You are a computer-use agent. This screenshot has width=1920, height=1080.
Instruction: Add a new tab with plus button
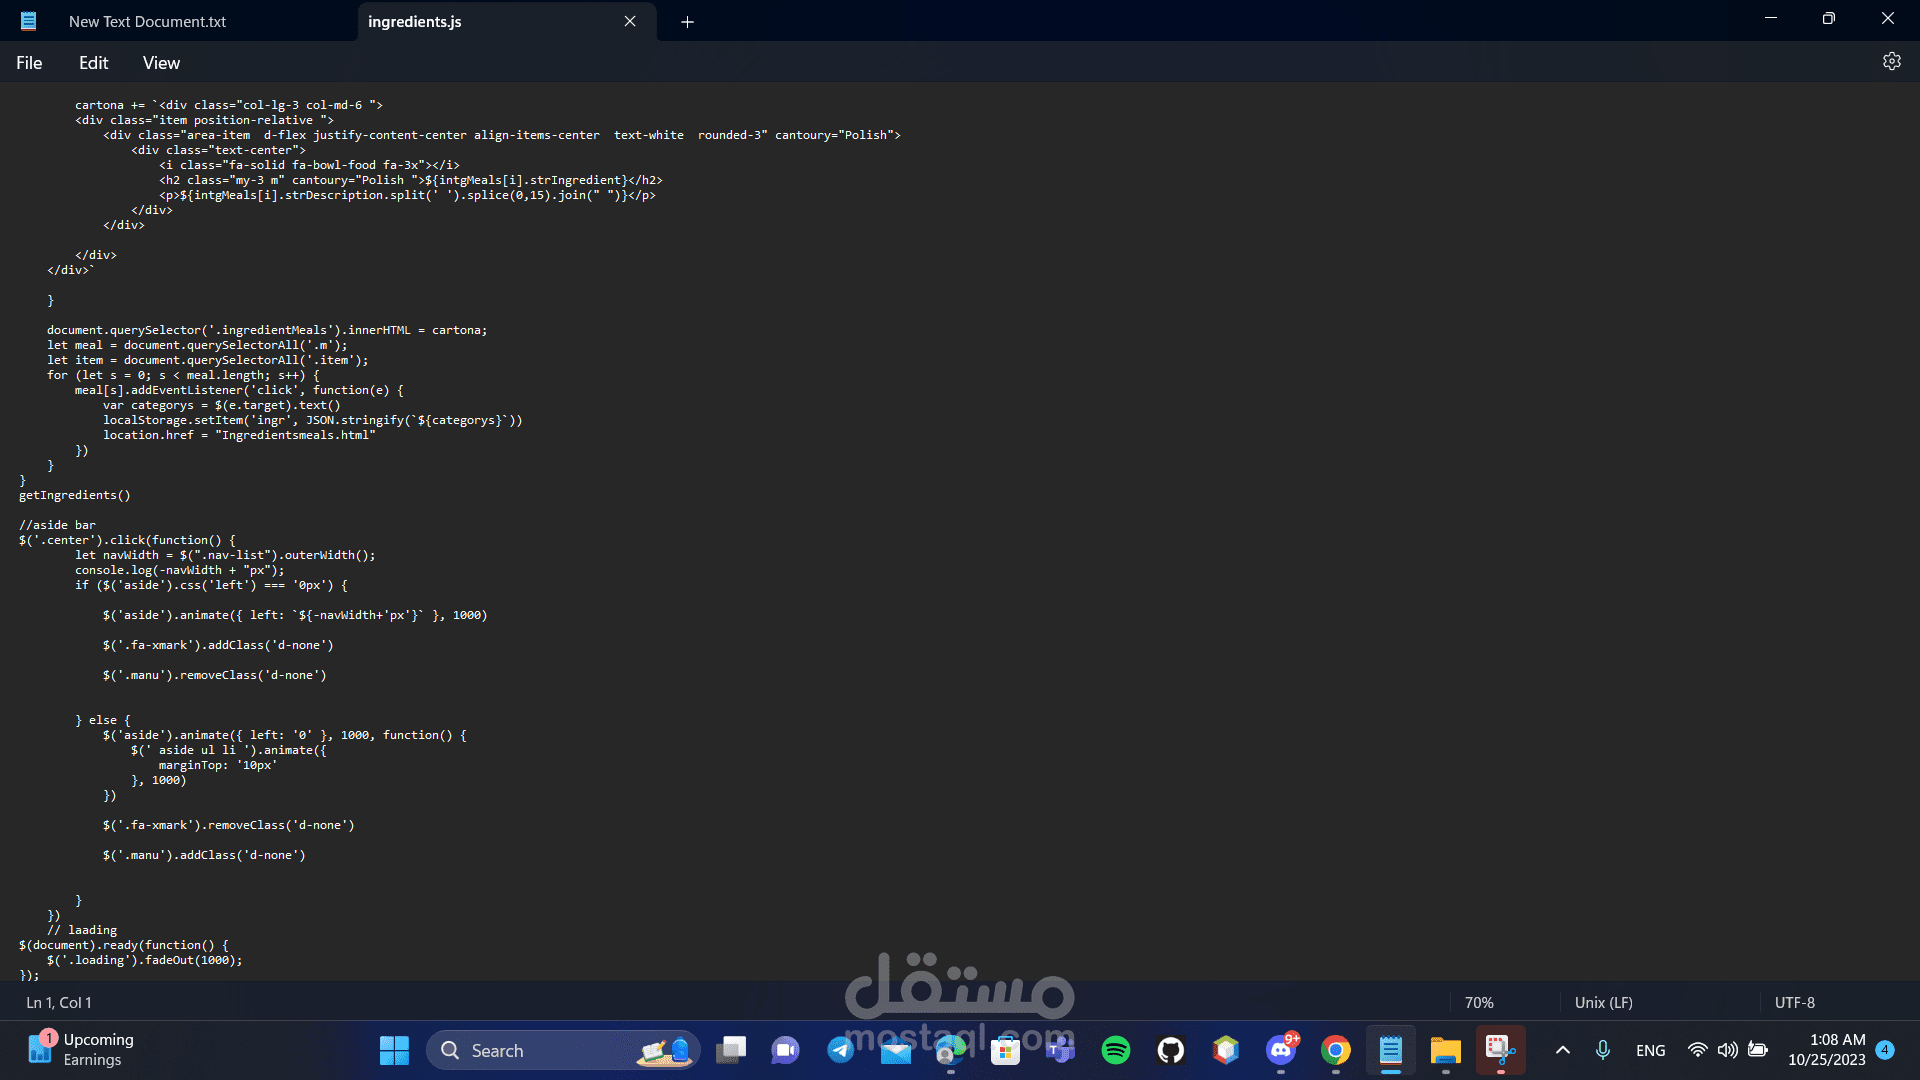[687, 22]
